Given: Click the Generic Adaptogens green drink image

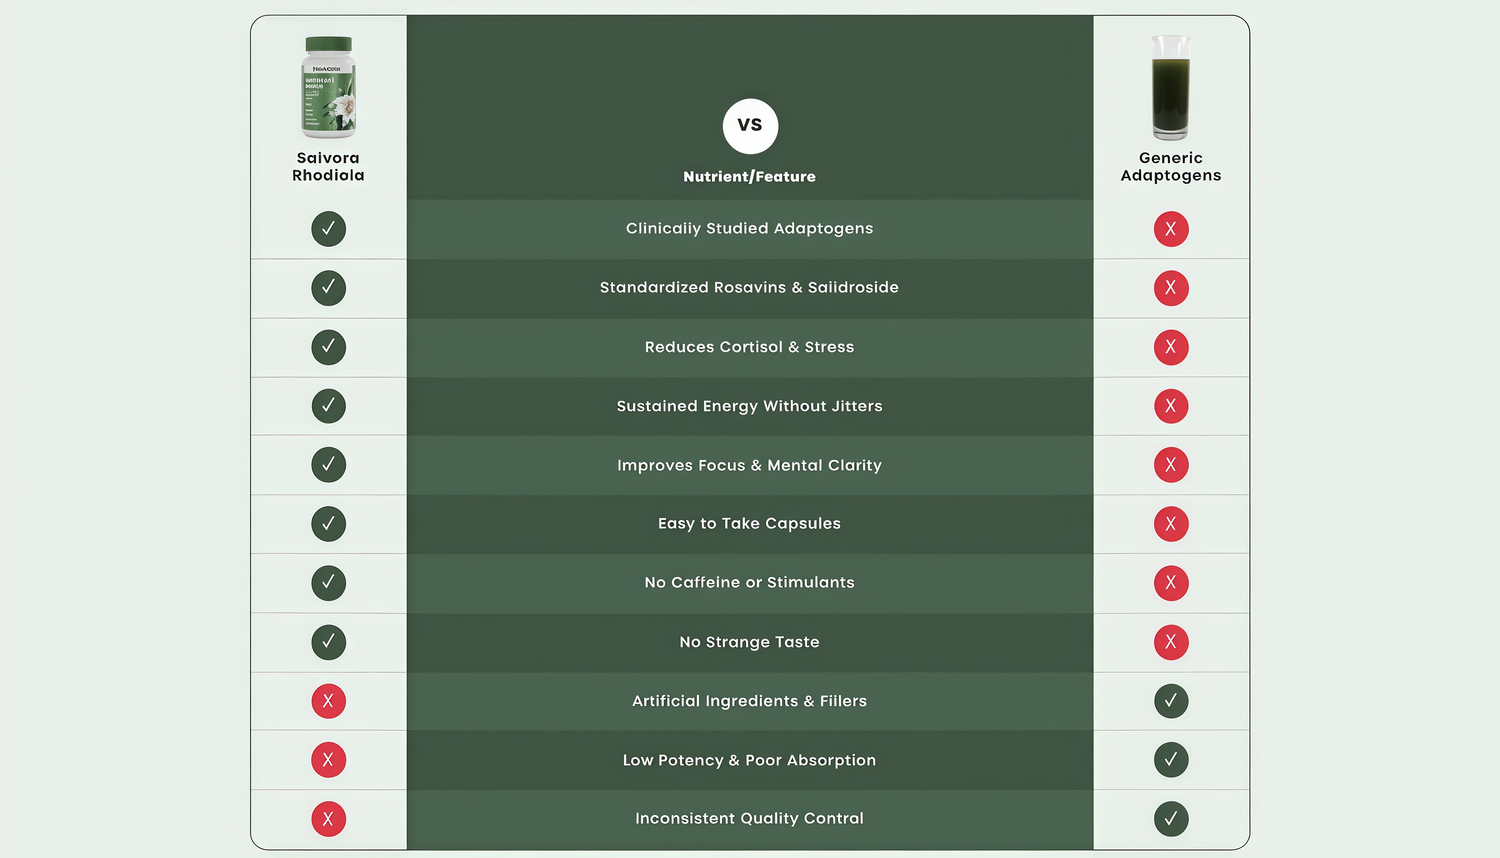Looking at the screenshot, I should click(1170, 88).
